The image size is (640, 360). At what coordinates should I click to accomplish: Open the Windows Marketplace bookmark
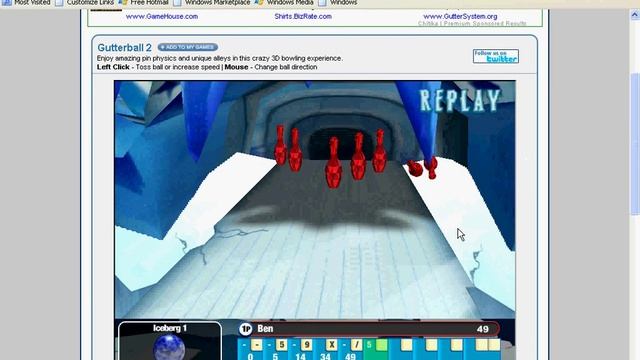[x=212, y=2]
